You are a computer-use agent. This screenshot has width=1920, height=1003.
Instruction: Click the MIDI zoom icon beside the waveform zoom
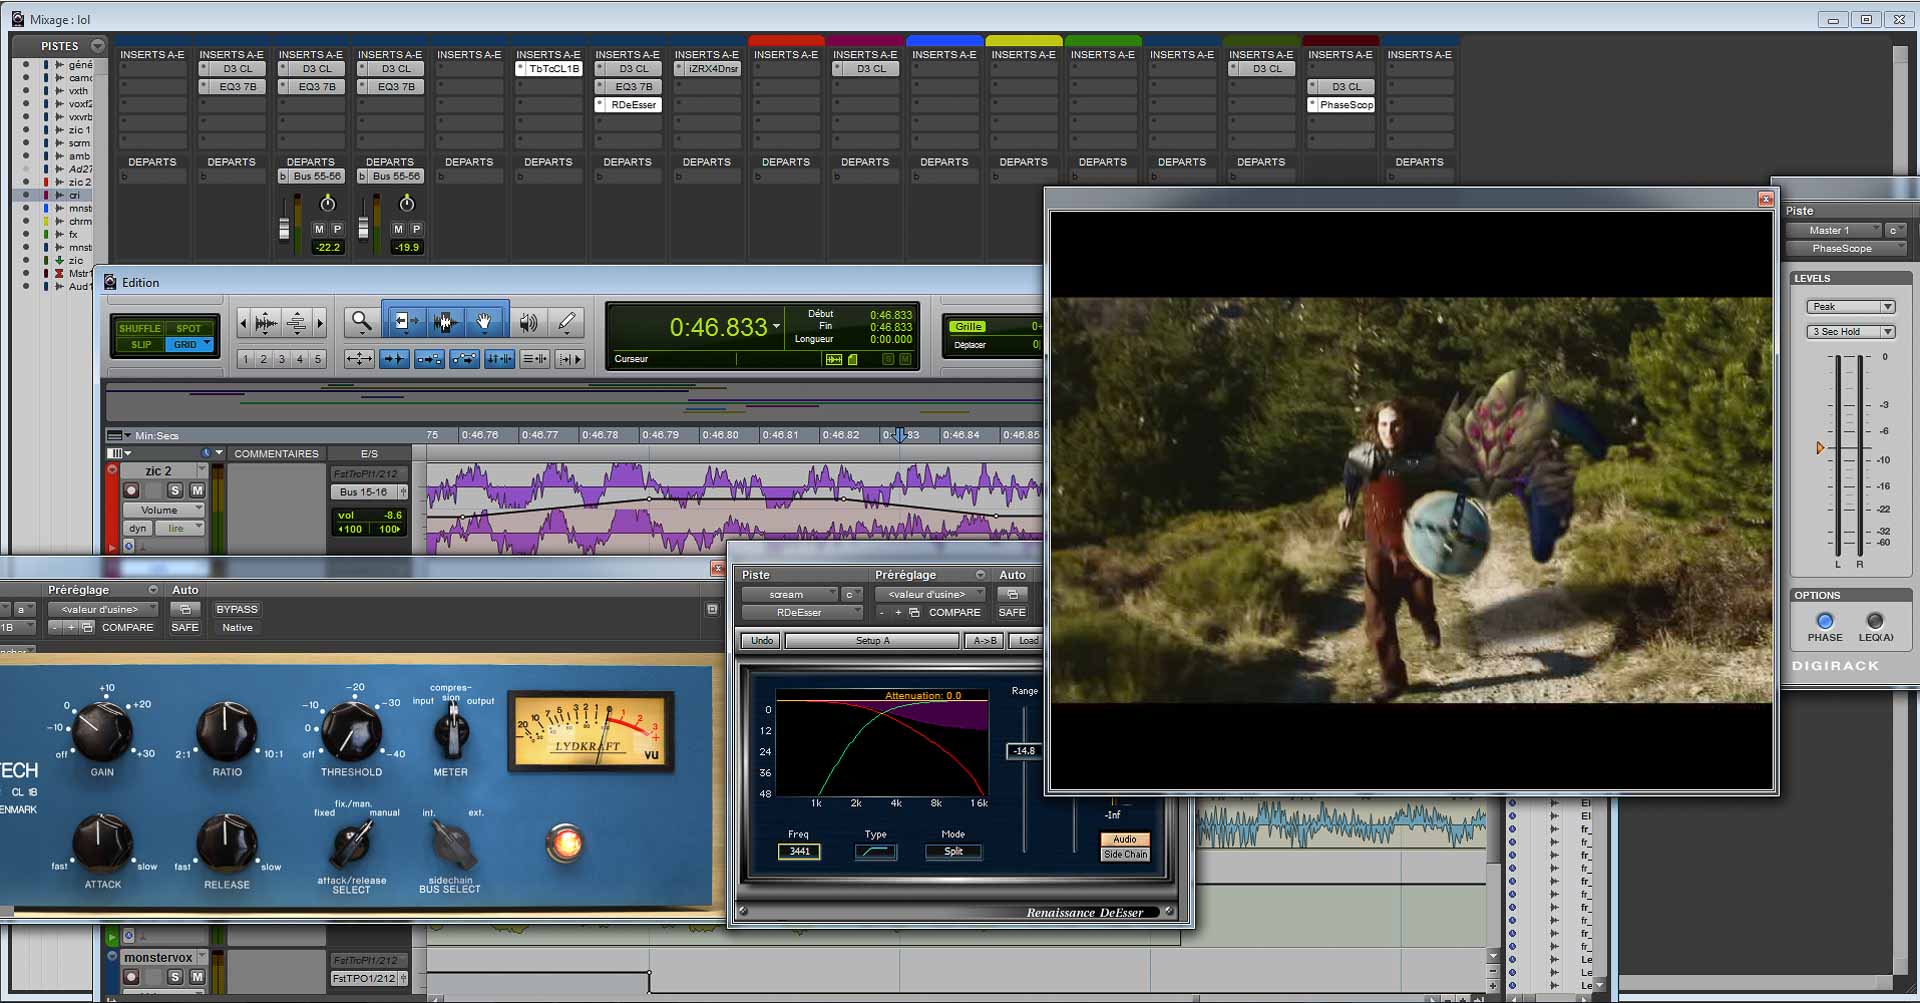297,322
